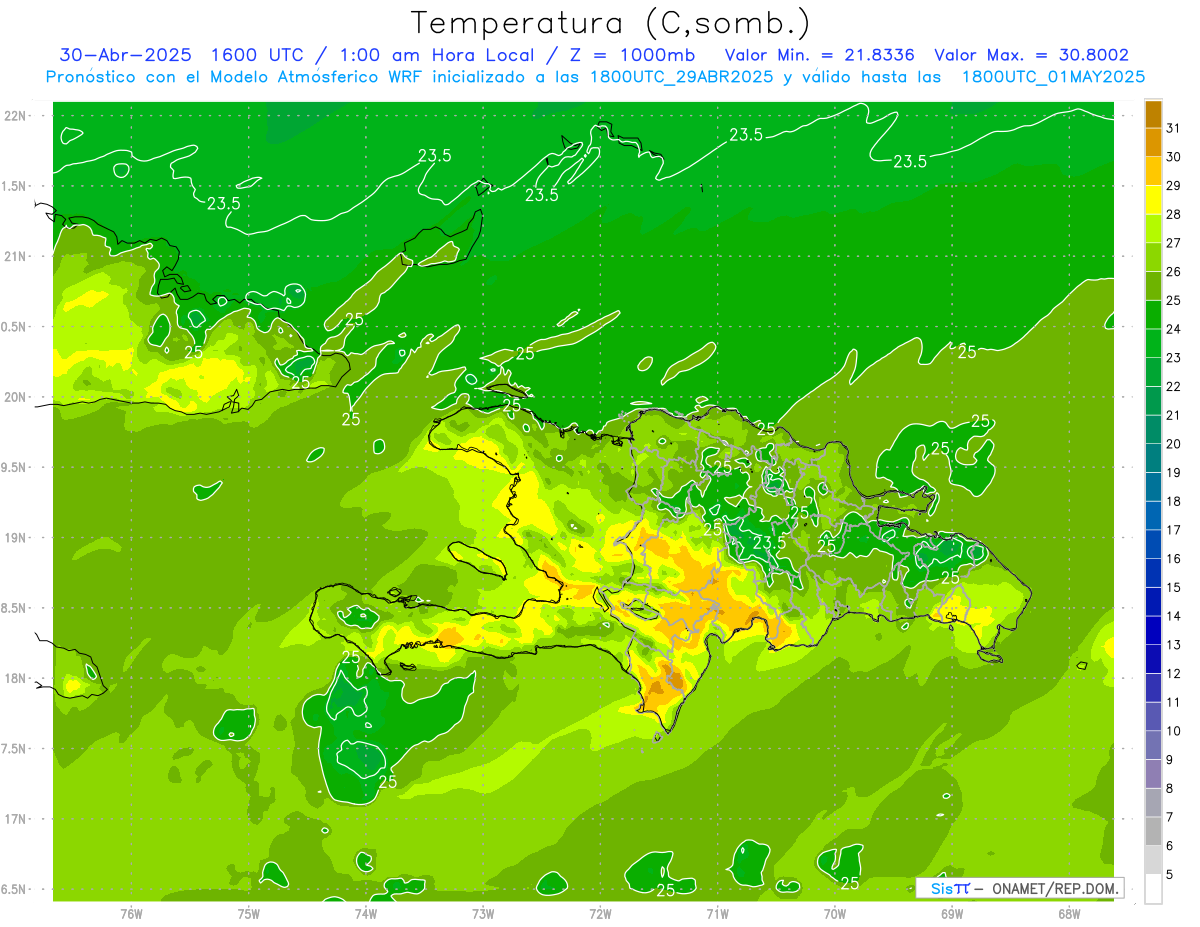Click the legend label "17"
The height and width of the screenshot is (927, 1200).
1174,530
